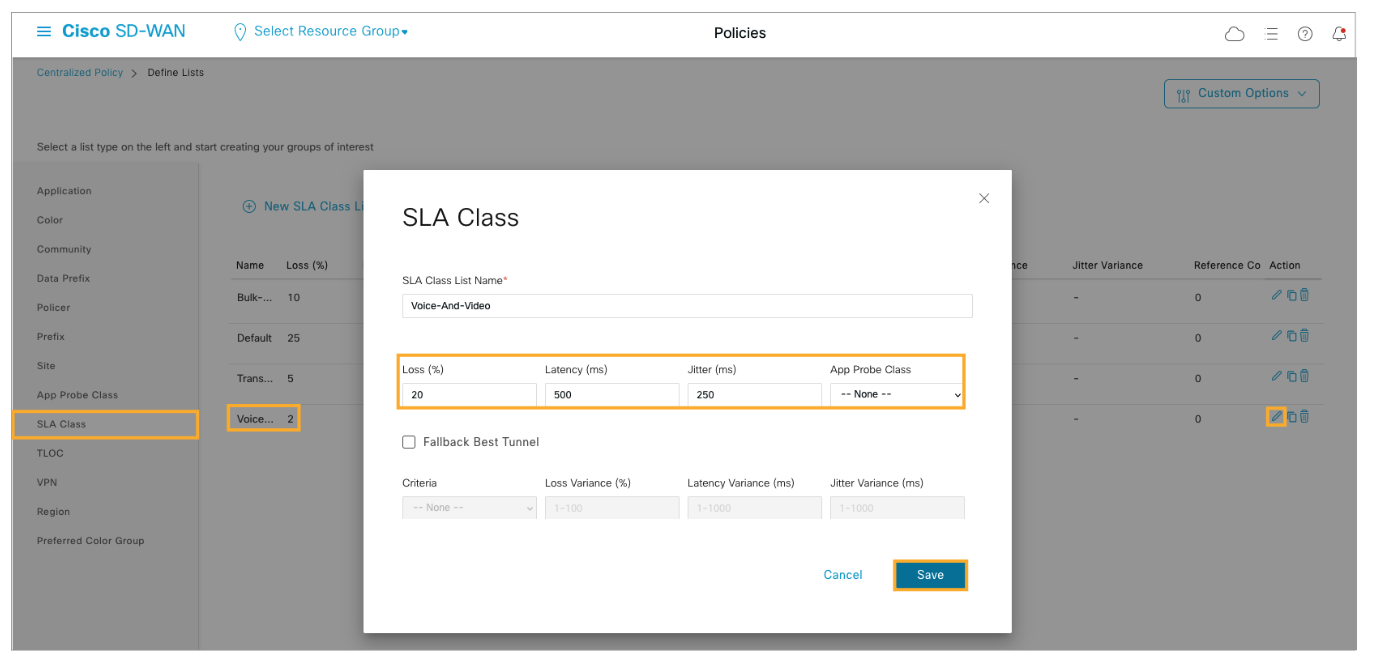Click edit pencil for Voice-And-Video row
The image size is (1375, 664).
click(1276, 416)
